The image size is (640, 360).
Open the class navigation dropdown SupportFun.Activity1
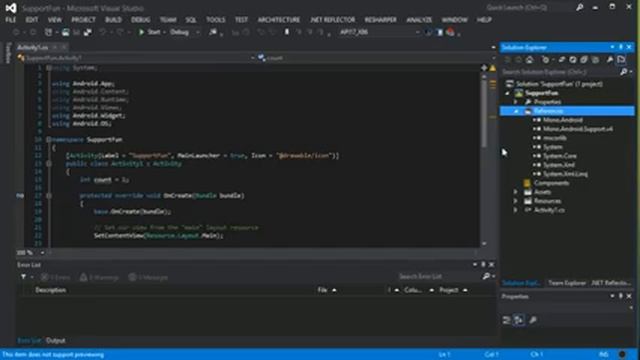point(136,58)
